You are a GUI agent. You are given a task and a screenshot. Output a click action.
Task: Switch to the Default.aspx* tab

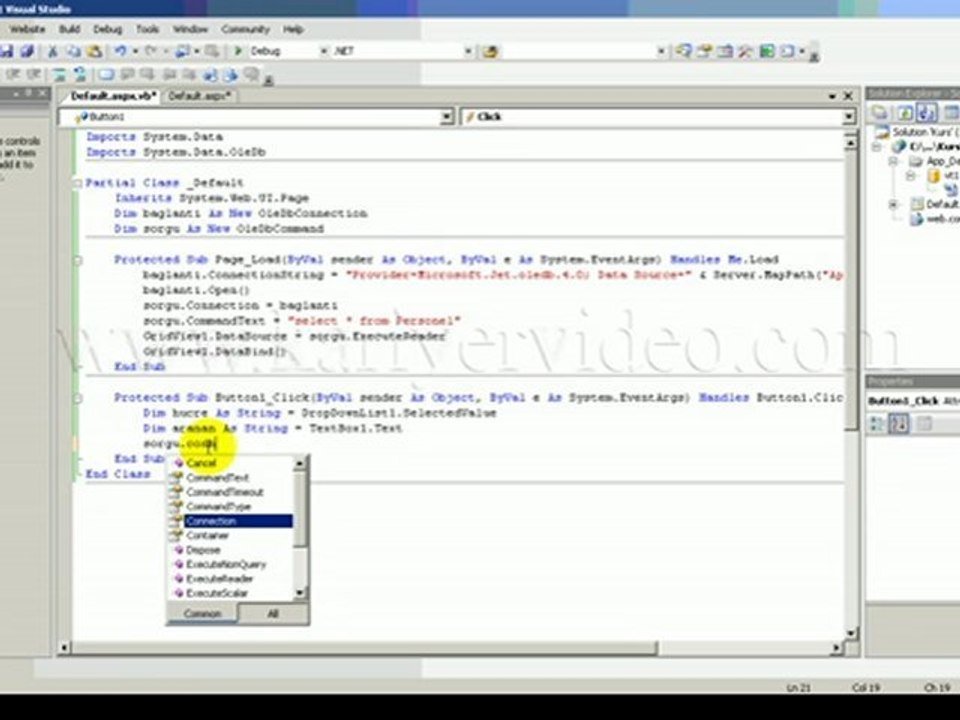(199, 96)
